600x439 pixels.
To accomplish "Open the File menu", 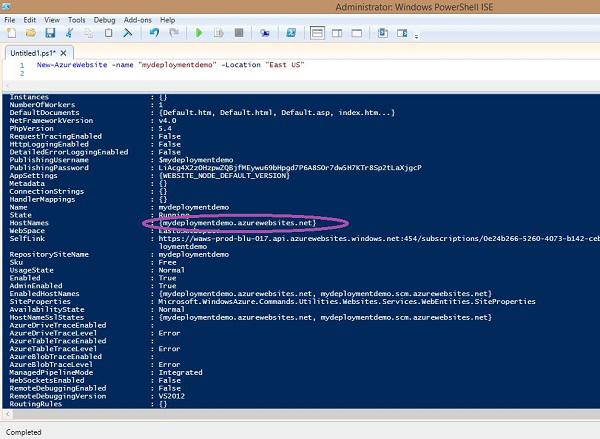I will point(10,20).
